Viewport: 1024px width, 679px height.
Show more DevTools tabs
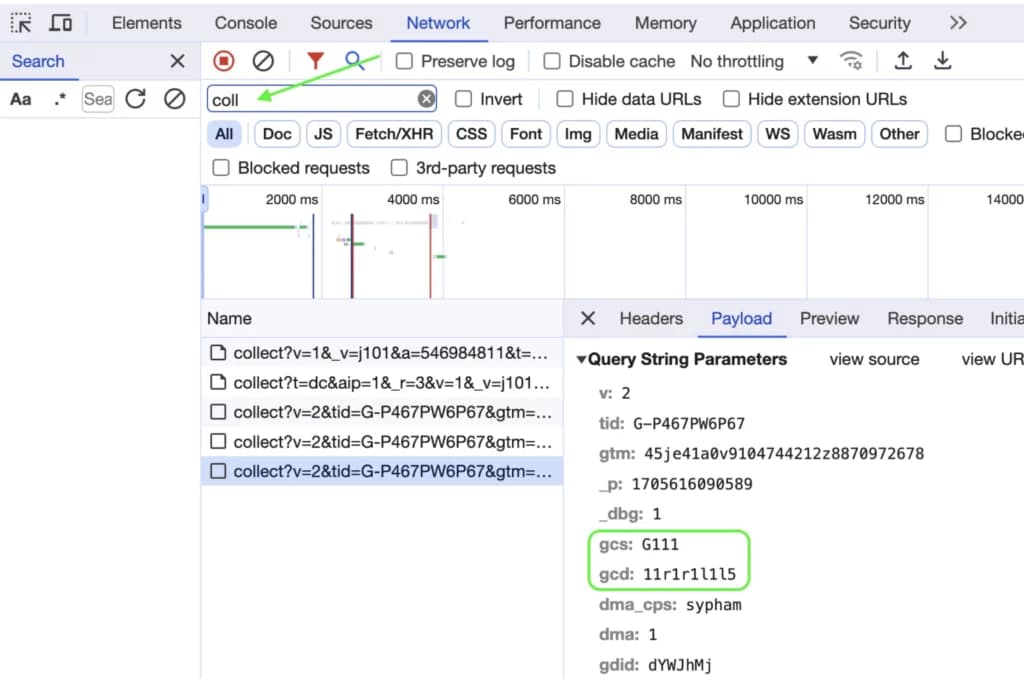pos(958,23)
